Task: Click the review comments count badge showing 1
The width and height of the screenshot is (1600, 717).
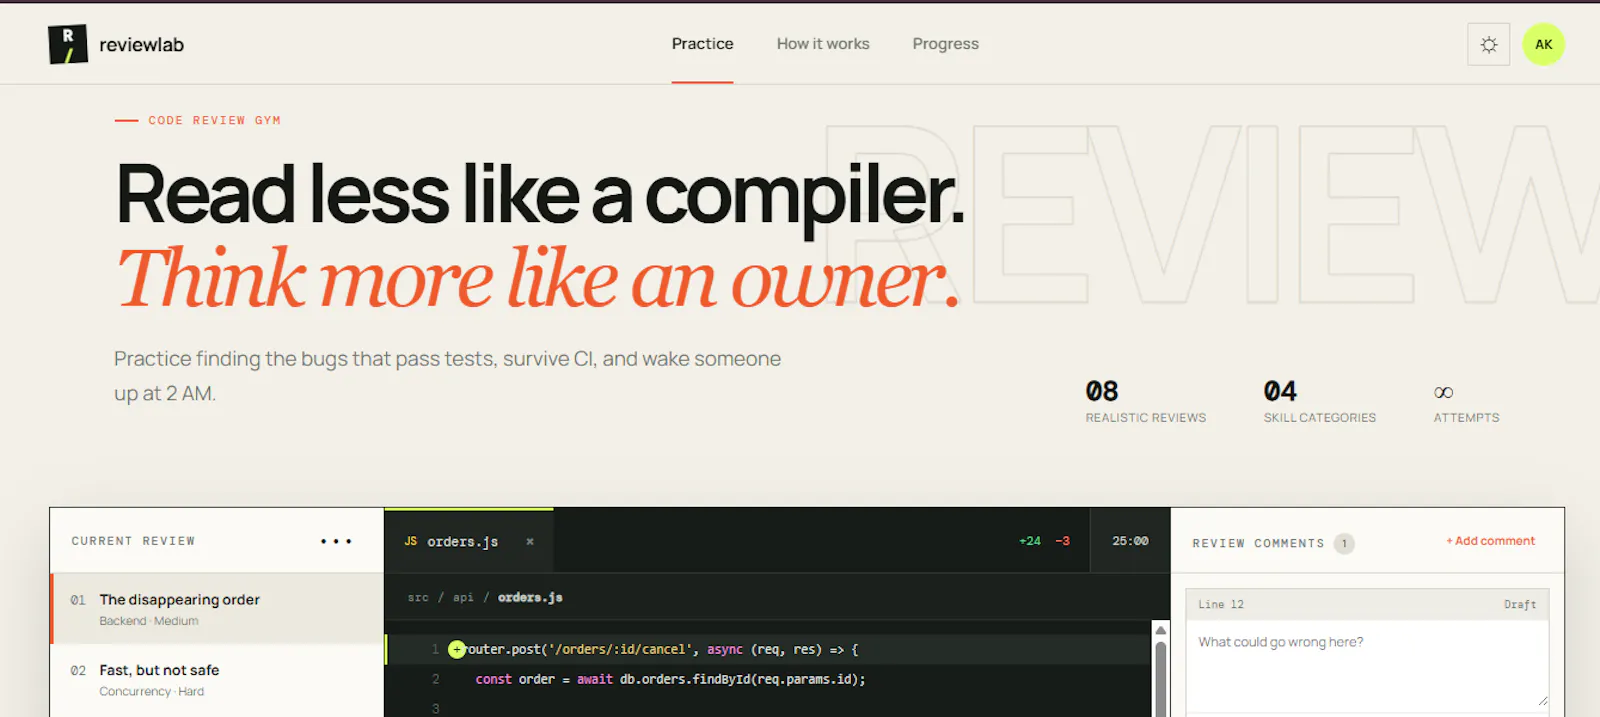Action: click(x=1344, y=544)
